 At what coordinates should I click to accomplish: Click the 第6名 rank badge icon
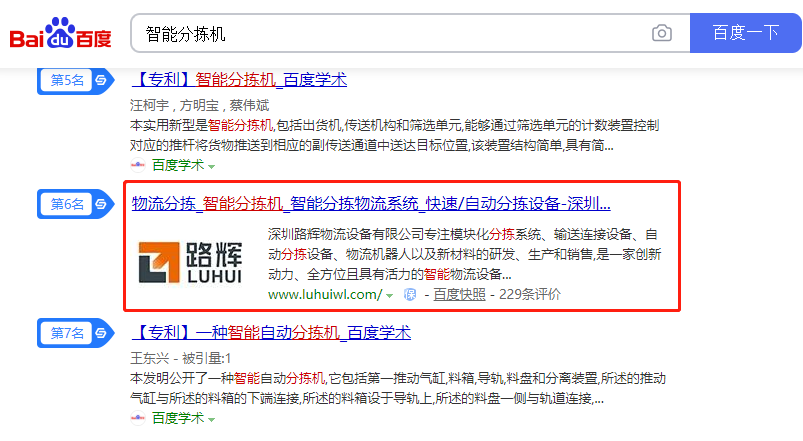[x=100, y=204]
